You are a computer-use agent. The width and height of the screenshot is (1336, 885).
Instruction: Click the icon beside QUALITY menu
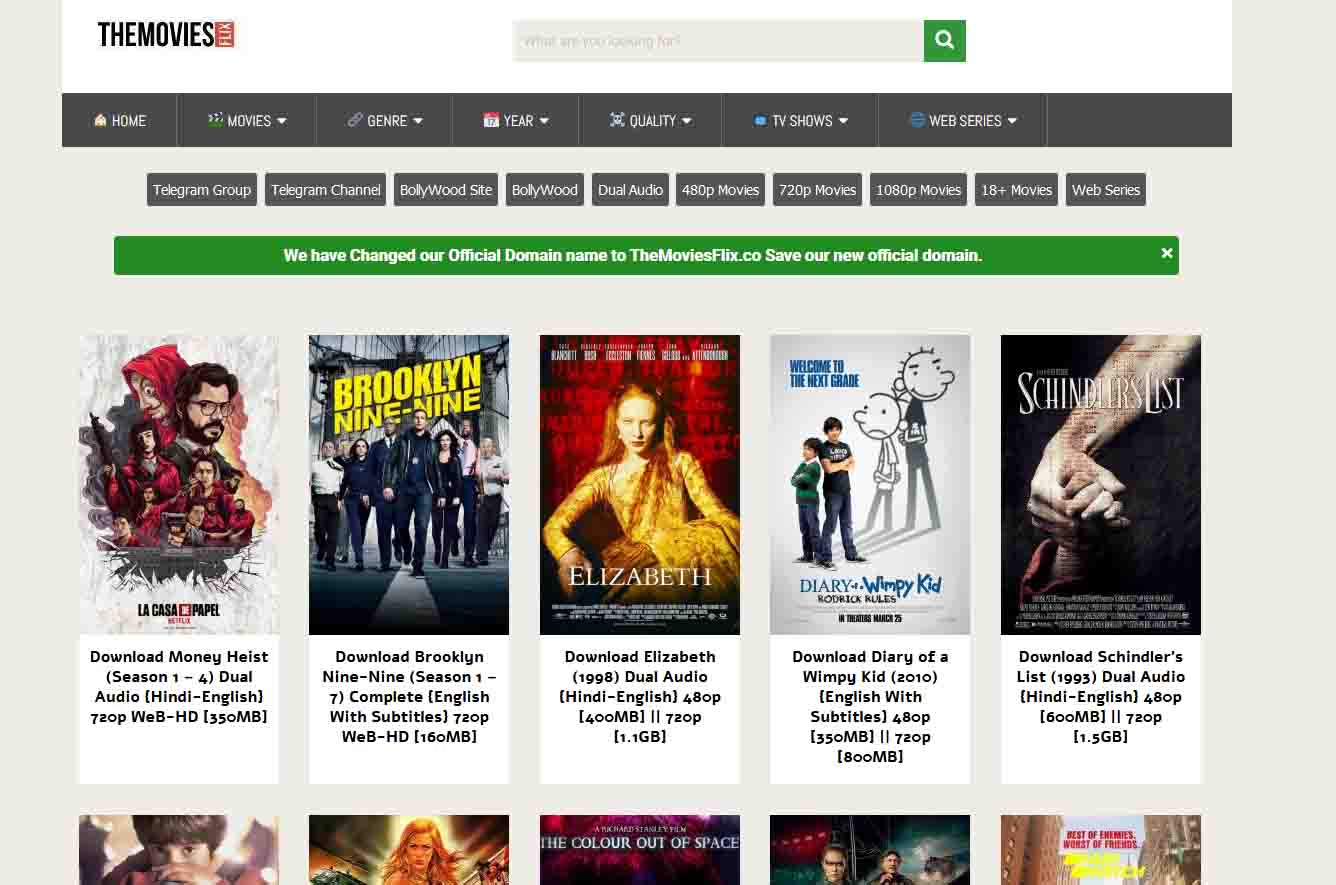[617, 120]
